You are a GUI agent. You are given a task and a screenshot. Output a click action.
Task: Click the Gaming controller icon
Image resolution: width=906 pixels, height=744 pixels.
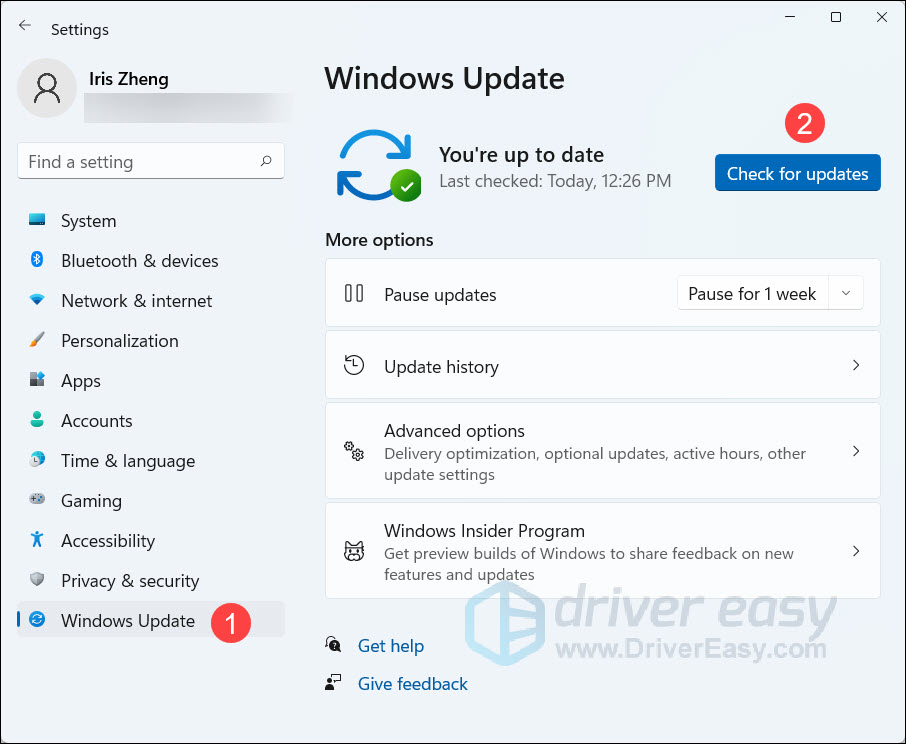pyautogui.click(x=37, y=501)
